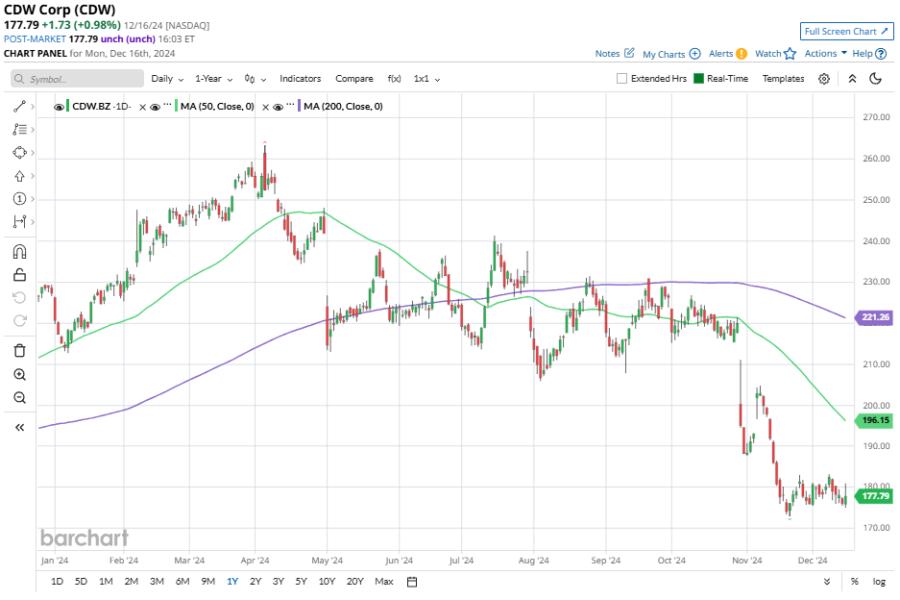Collapse the top toolbar with double chevron

tap(852, 79)
